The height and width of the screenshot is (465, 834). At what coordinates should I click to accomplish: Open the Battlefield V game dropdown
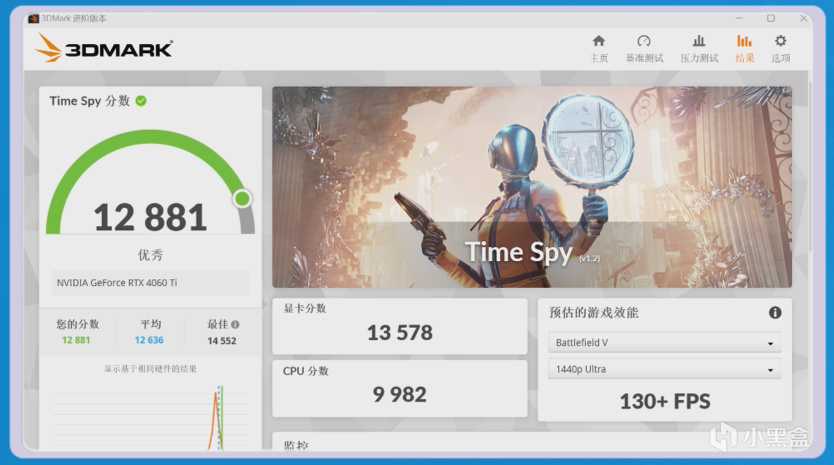pos(664,343)
